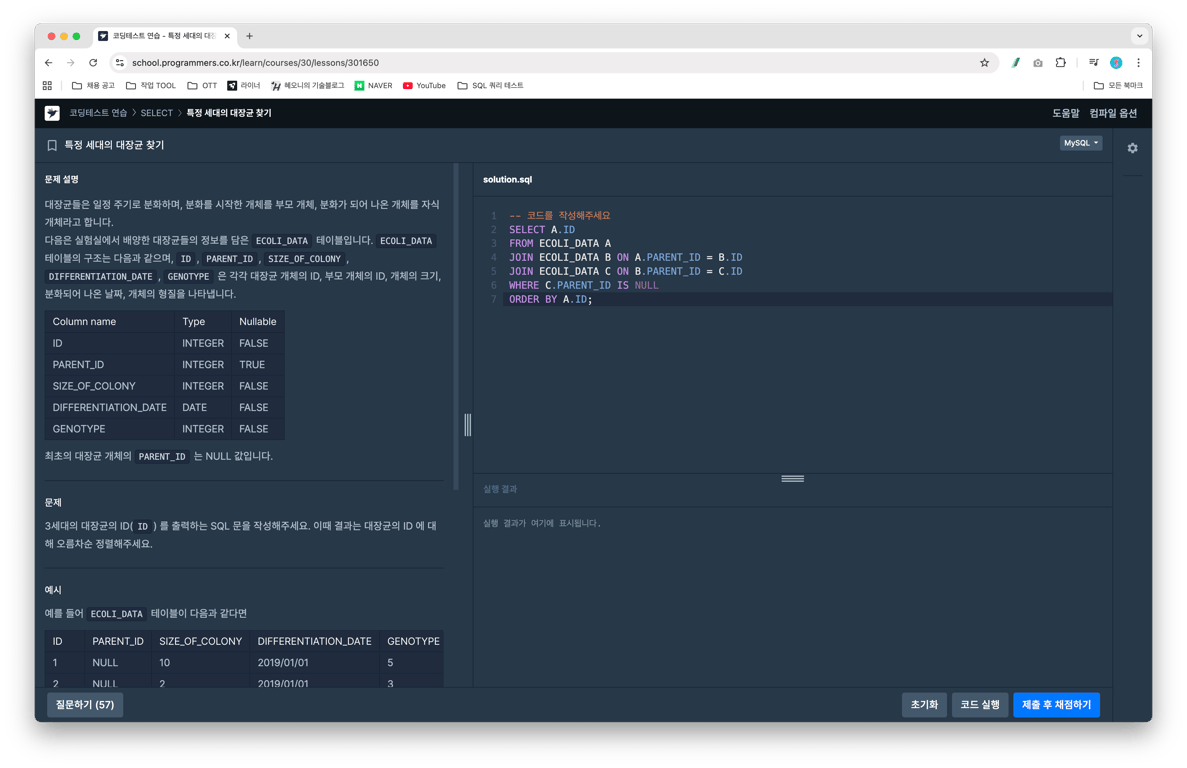Open the YouTube bookmark

(424, 86)
